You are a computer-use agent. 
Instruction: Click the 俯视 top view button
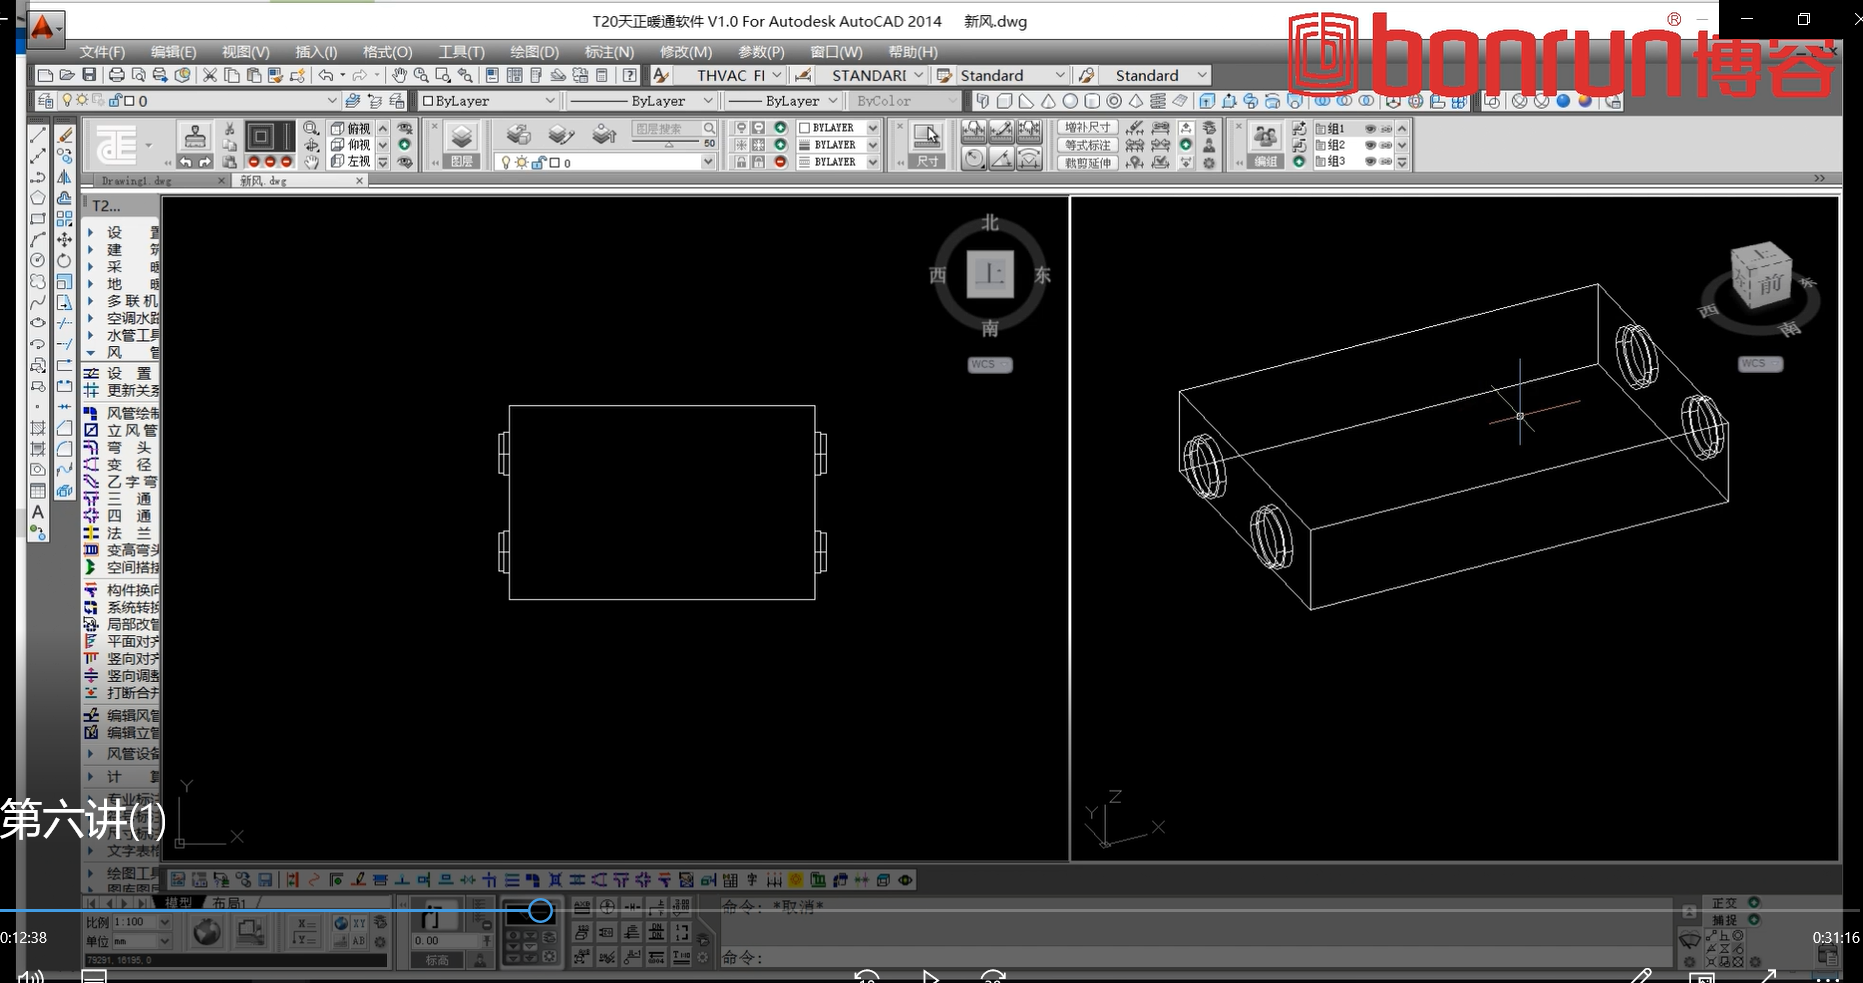(x=350, y=129)
